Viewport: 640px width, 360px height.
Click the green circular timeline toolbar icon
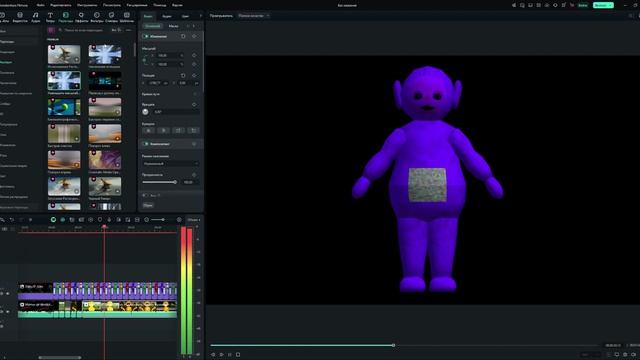[x=53, y=220]
